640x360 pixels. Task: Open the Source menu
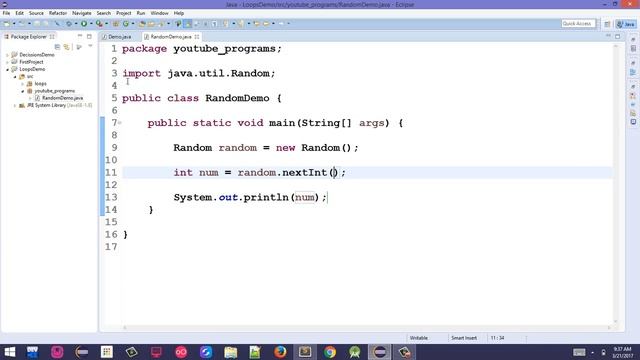click(36, 13)
